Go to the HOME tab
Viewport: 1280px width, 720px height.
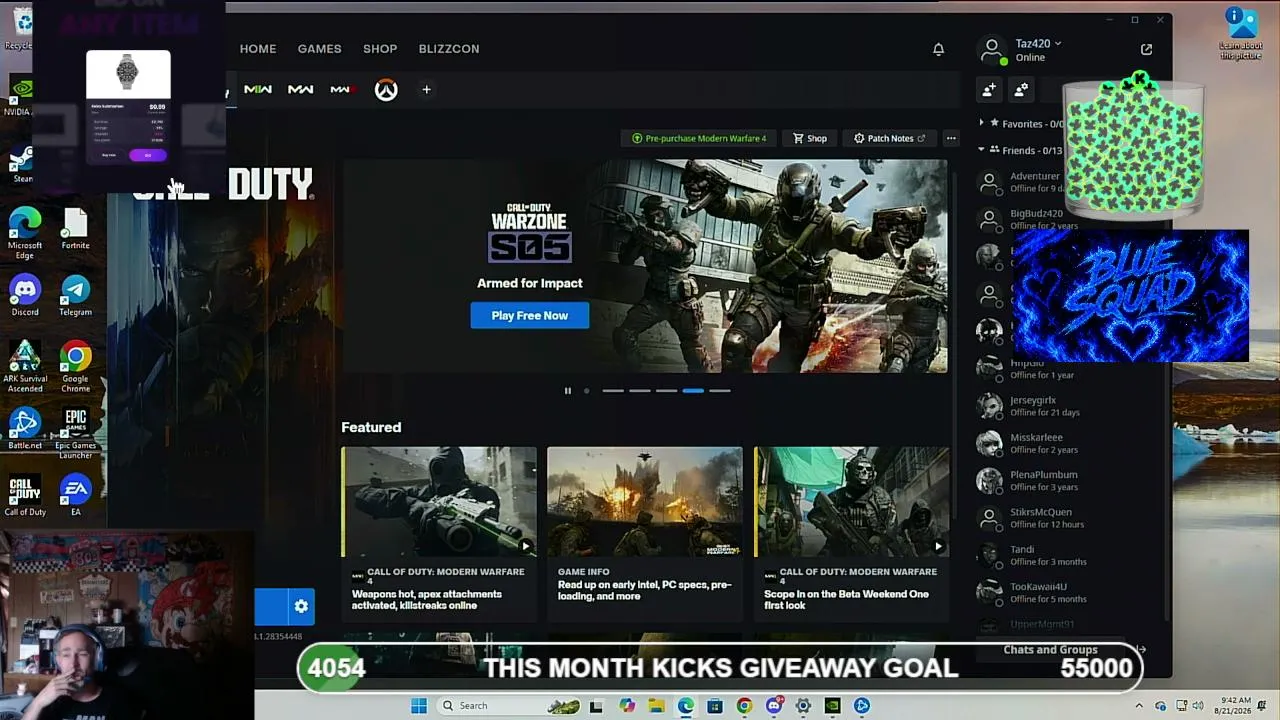pyautogui.click(x=258, y=49)
